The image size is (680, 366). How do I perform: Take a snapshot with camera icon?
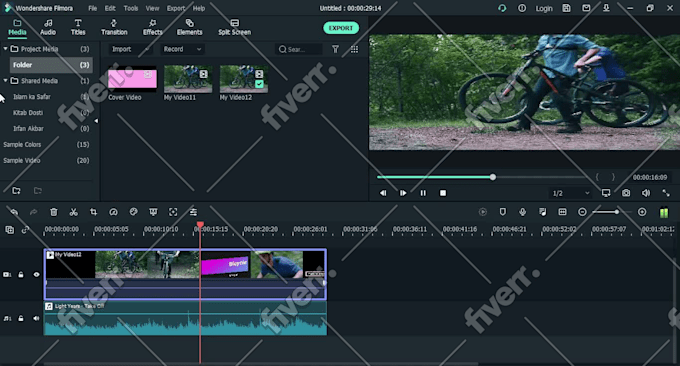pos(626,193)
